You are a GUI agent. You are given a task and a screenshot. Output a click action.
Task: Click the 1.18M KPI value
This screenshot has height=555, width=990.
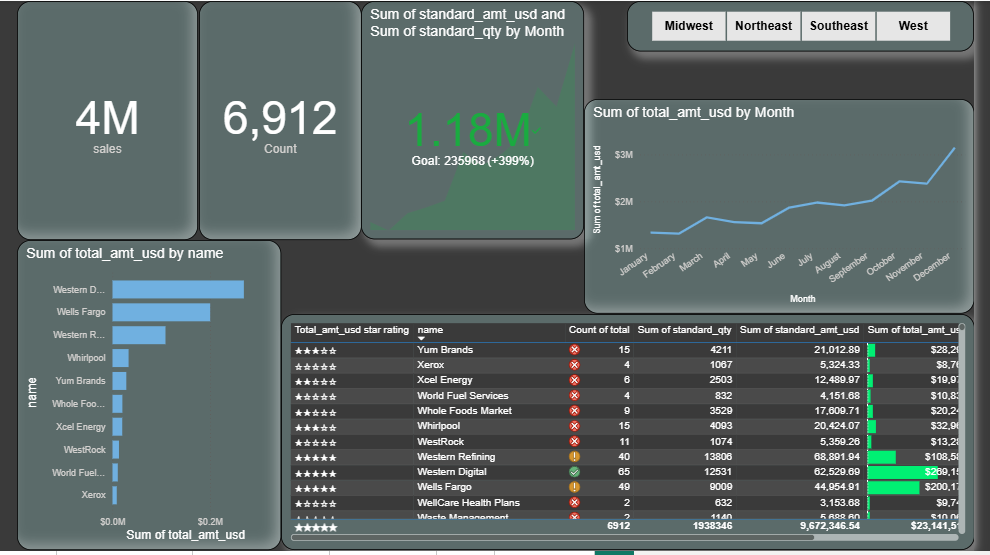pyautogui.click(x=468, y=130)
